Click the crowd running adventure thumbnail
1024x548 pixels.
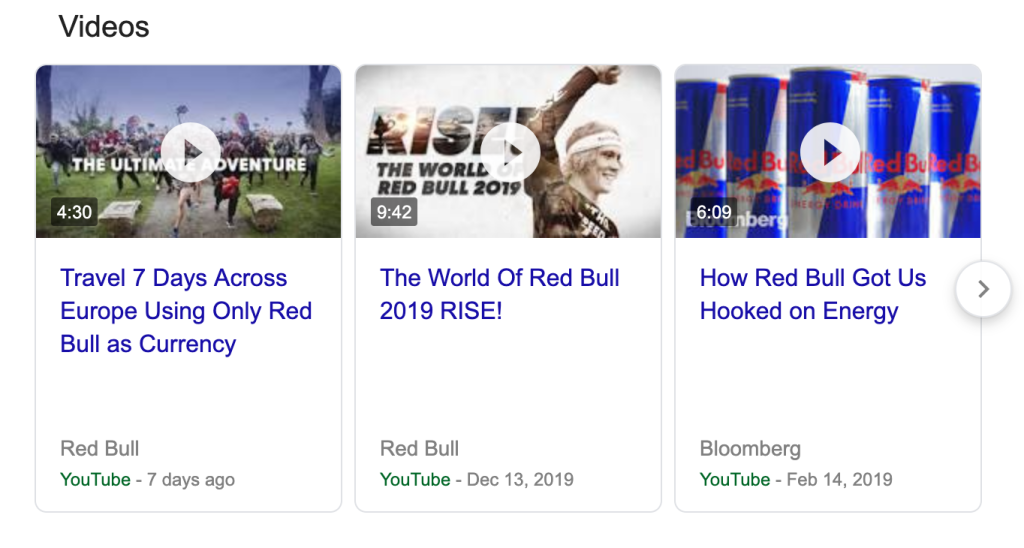189,152
